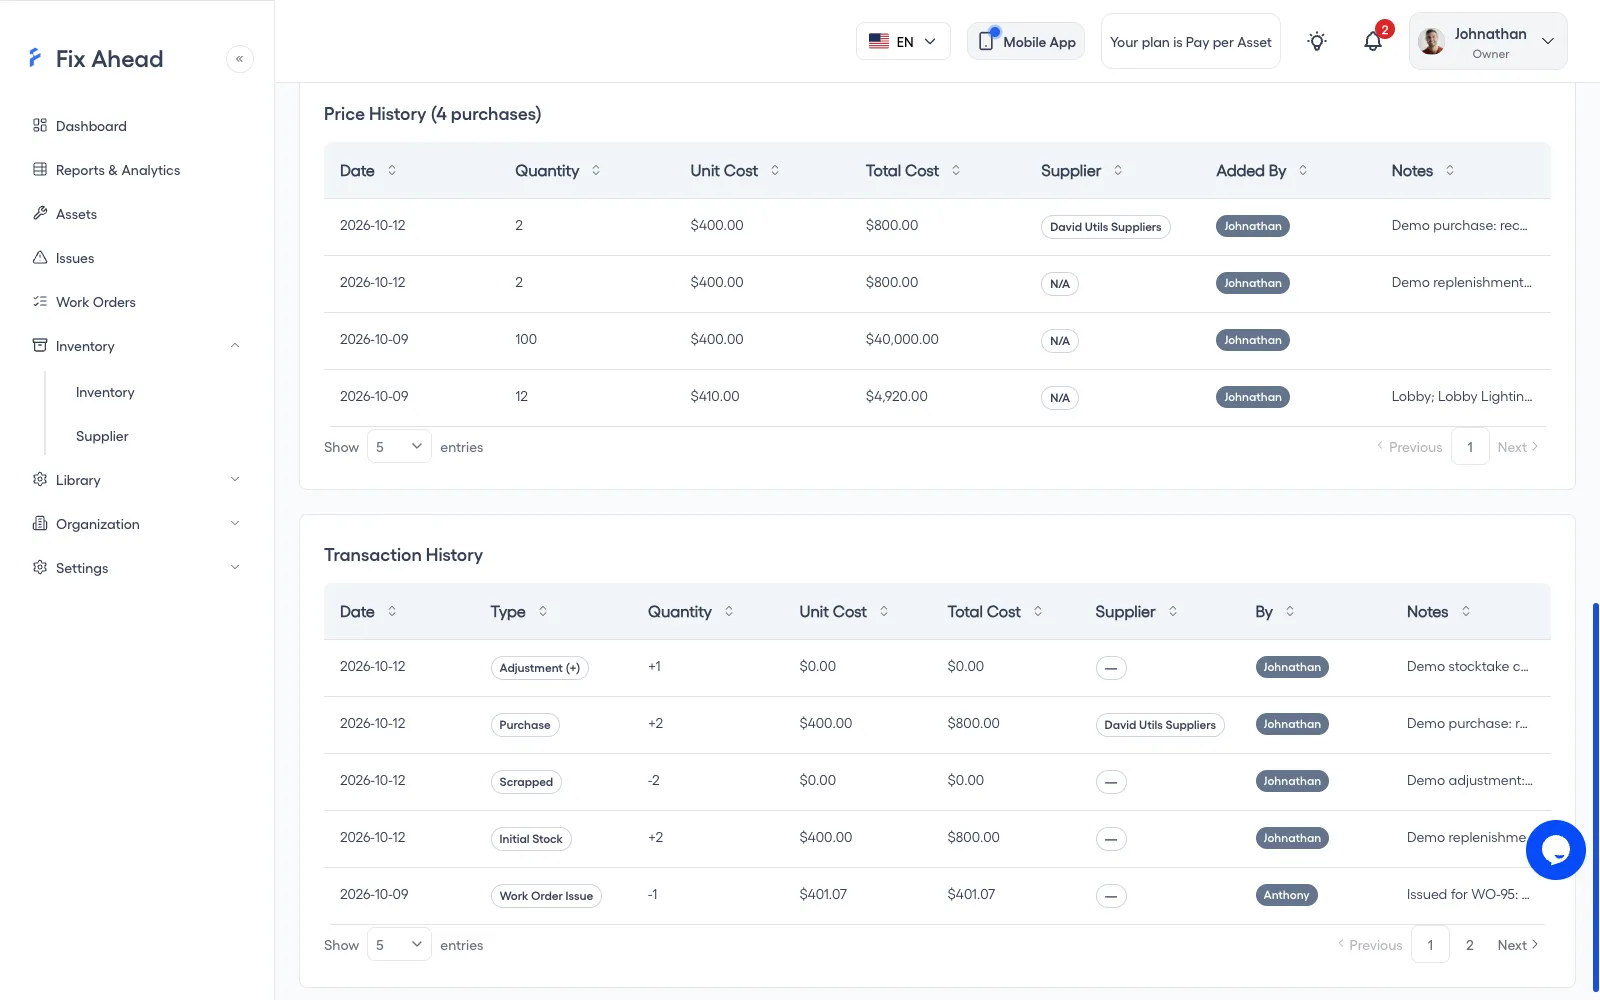Expand the Organization menu section
Screen dimensions: 1600x1000
(137, 524)
